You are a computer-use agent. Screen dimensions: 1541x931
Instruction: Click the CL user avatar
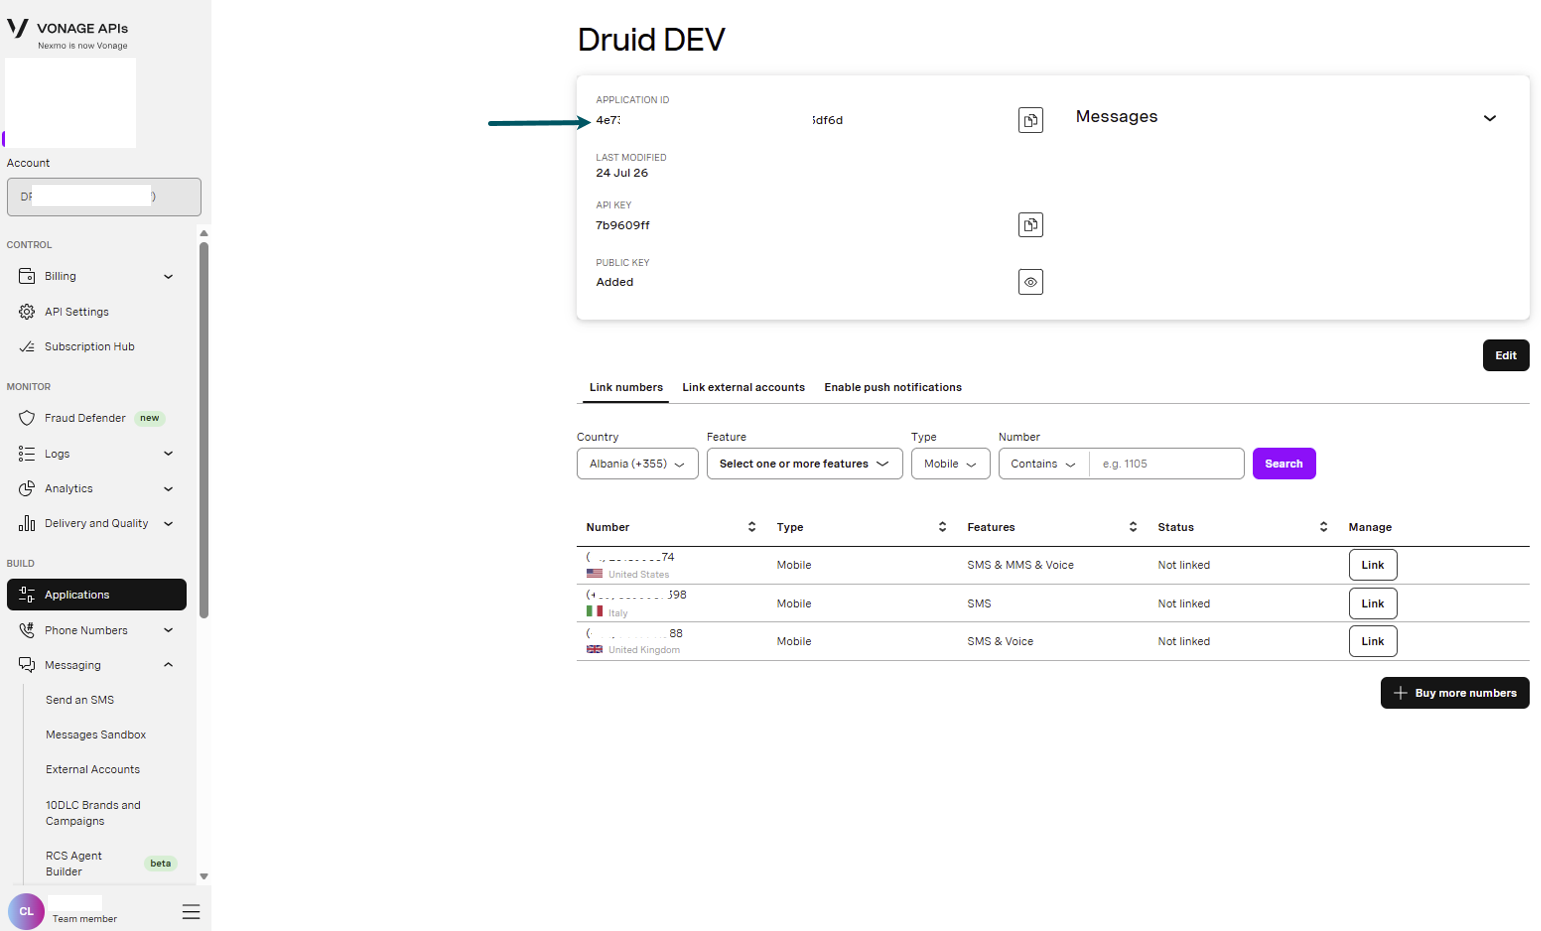click(x=26, y=911)
